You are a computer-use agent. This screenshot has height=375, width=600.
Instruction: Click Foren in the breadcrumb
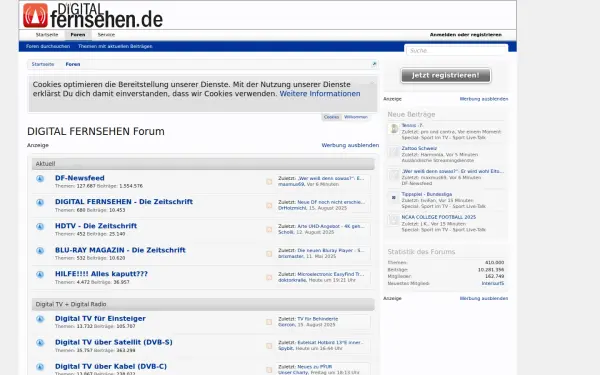pos(73,64)
